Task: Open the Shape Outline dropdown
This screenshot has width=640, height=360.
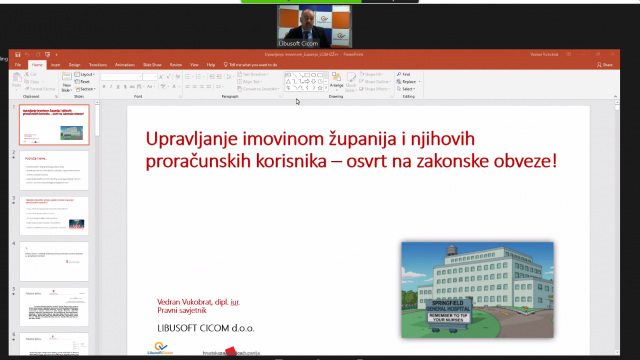Action: click(375, 82)
